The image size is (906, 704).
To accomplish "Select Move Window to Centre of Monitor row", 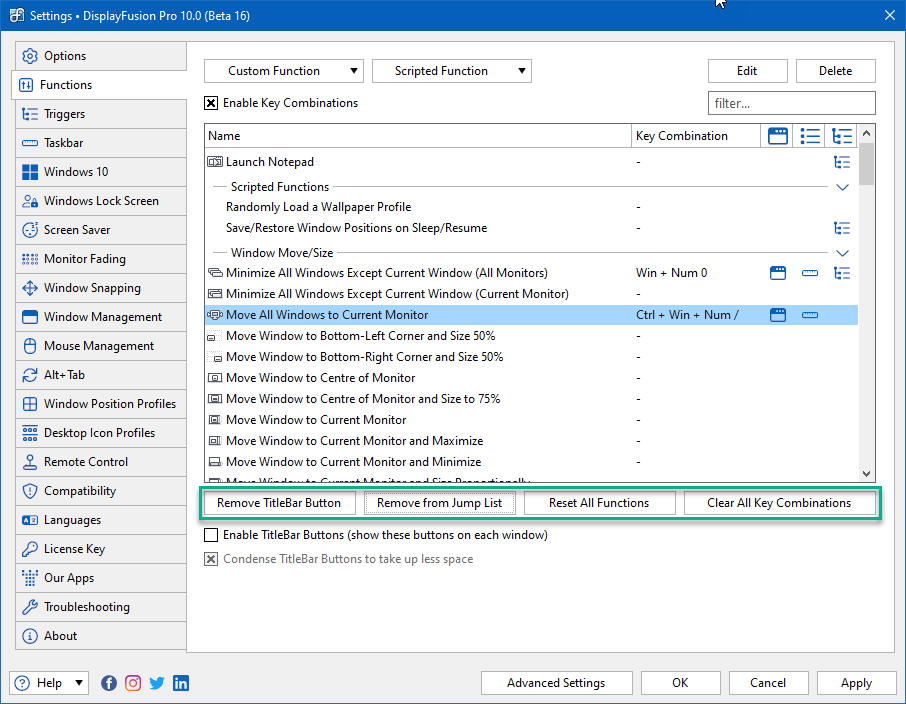I will coord(532,378).
